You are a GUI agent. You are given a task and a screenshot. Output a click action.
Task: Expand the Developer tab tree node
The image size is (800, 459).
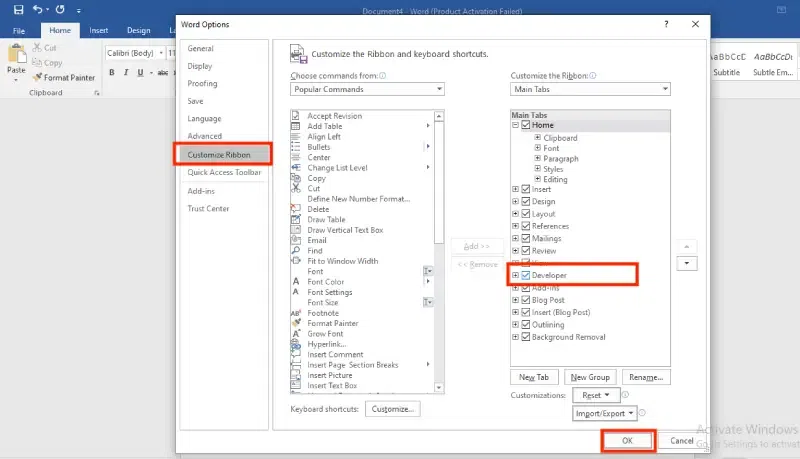tap(515, 275)
